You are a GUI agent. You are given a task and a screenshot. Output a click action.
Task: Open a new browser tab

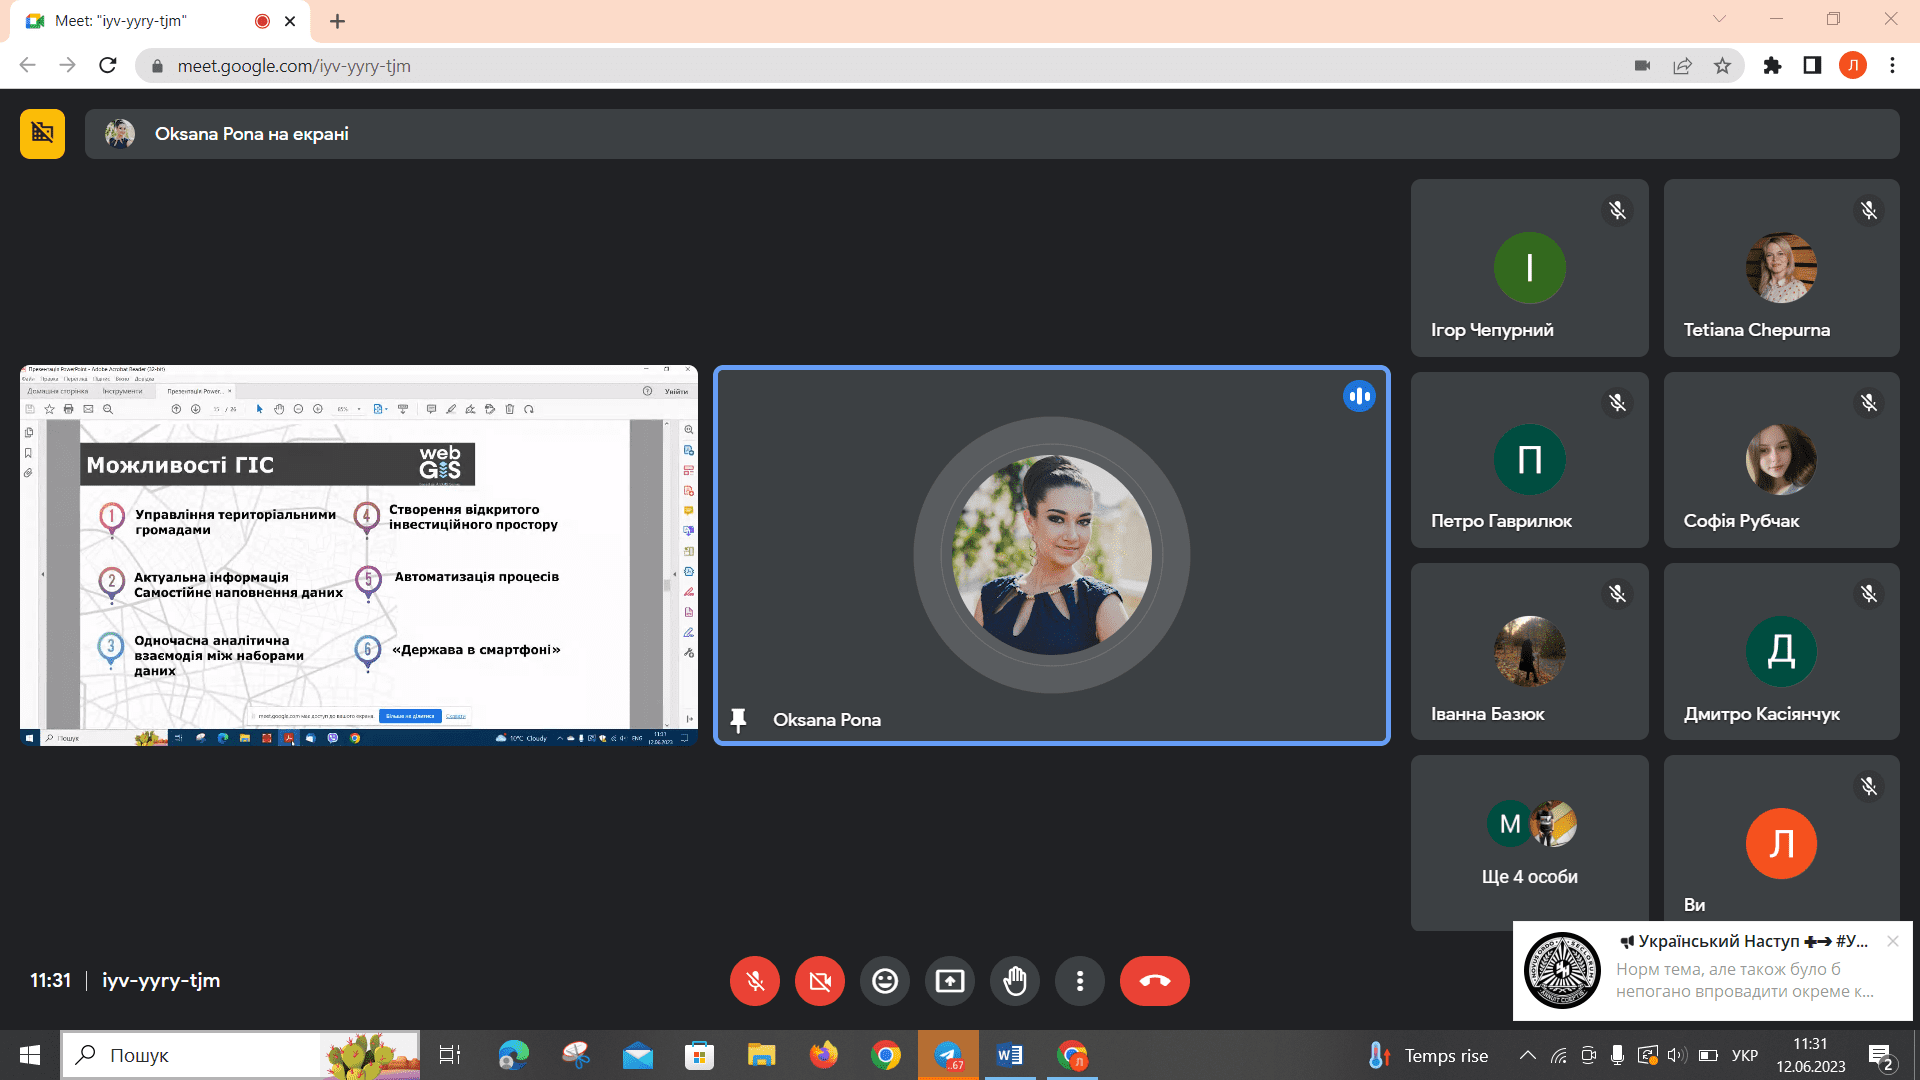[338, 21]
